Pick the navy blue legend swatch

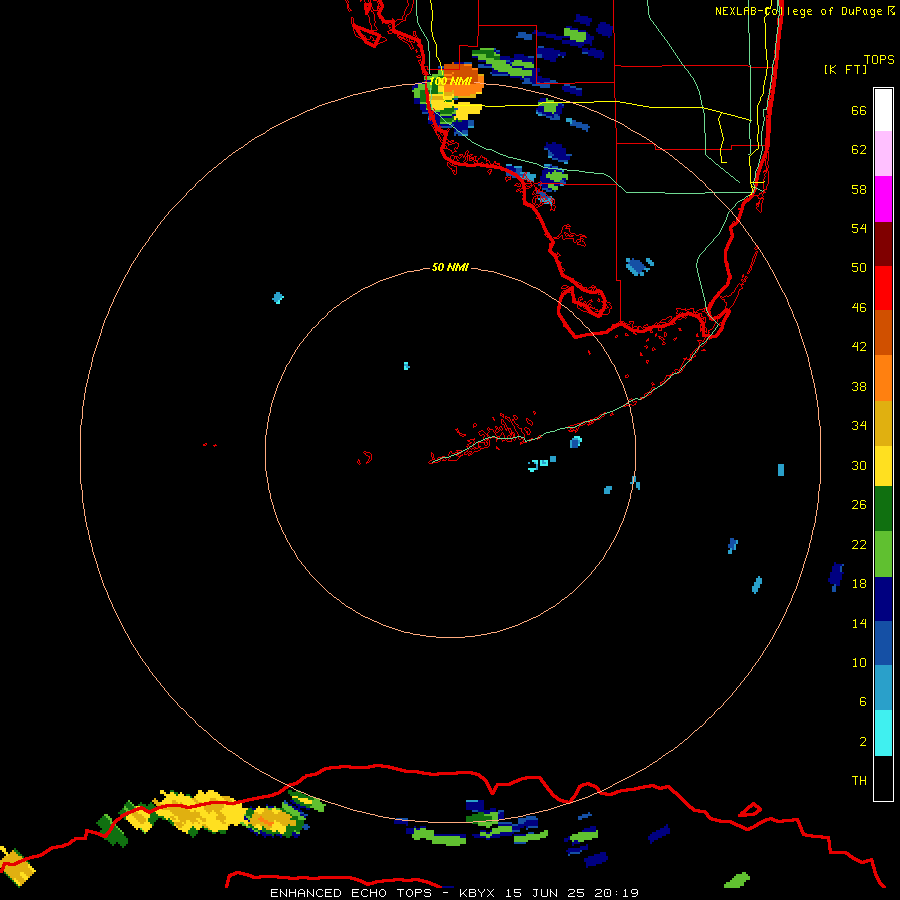coord(883,599)
